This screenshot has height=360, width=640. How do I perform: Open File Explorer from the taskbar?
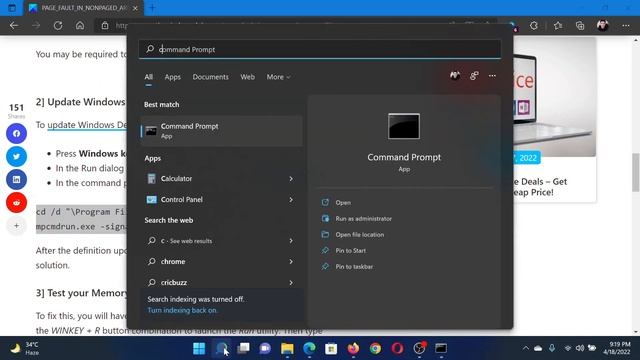click(x=287, y=348)
